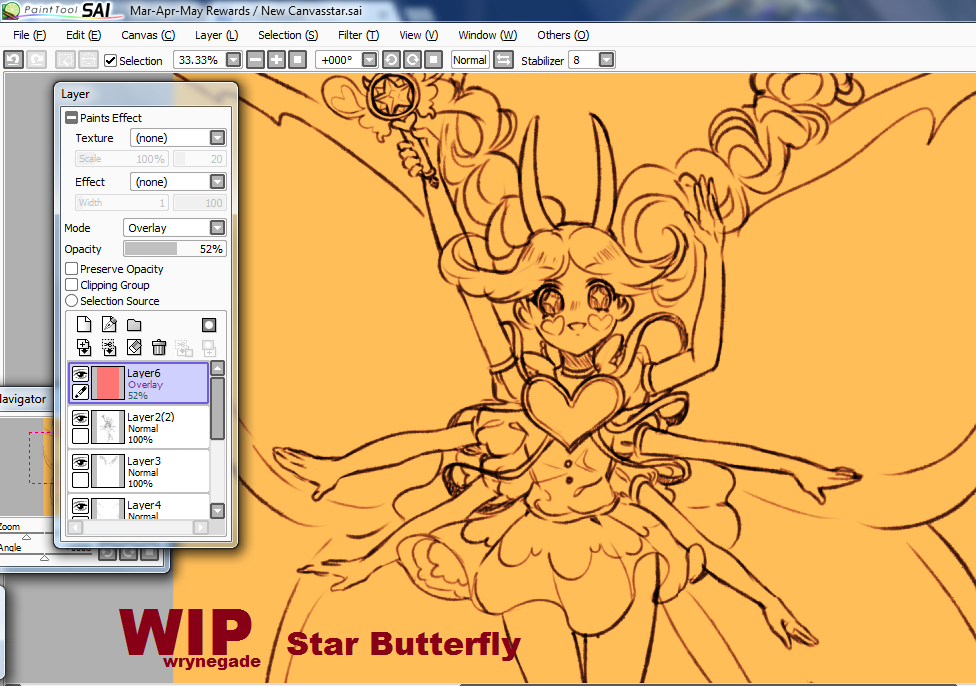
Task: Open the Others menu
Action: click(x=563, y=35)
